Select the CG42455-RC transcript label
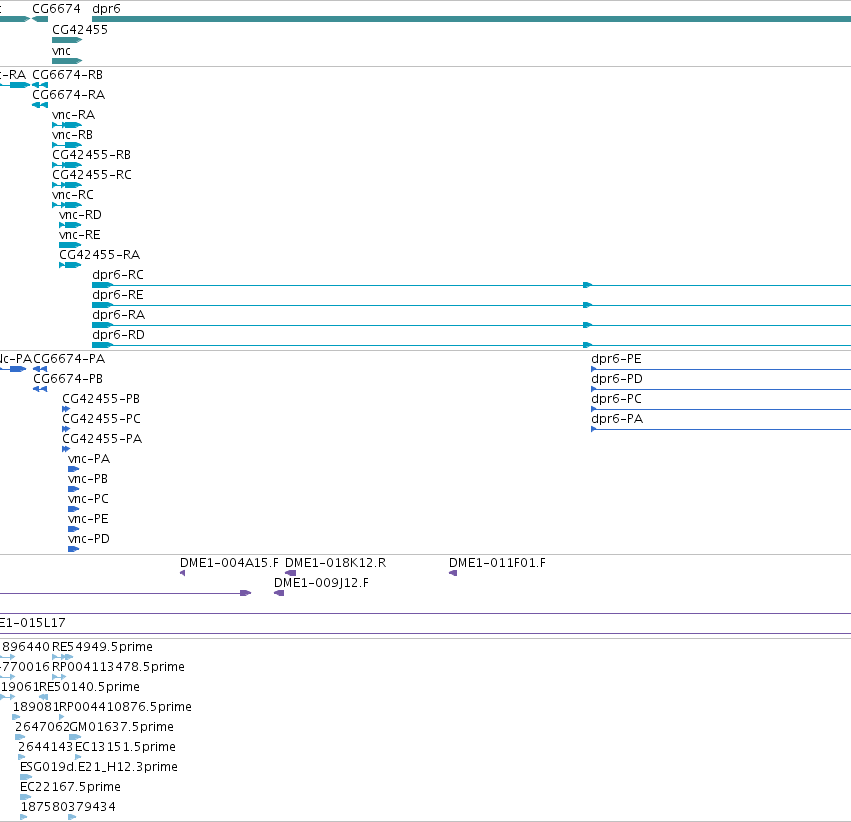851x822 pixels. pos(92,175)
